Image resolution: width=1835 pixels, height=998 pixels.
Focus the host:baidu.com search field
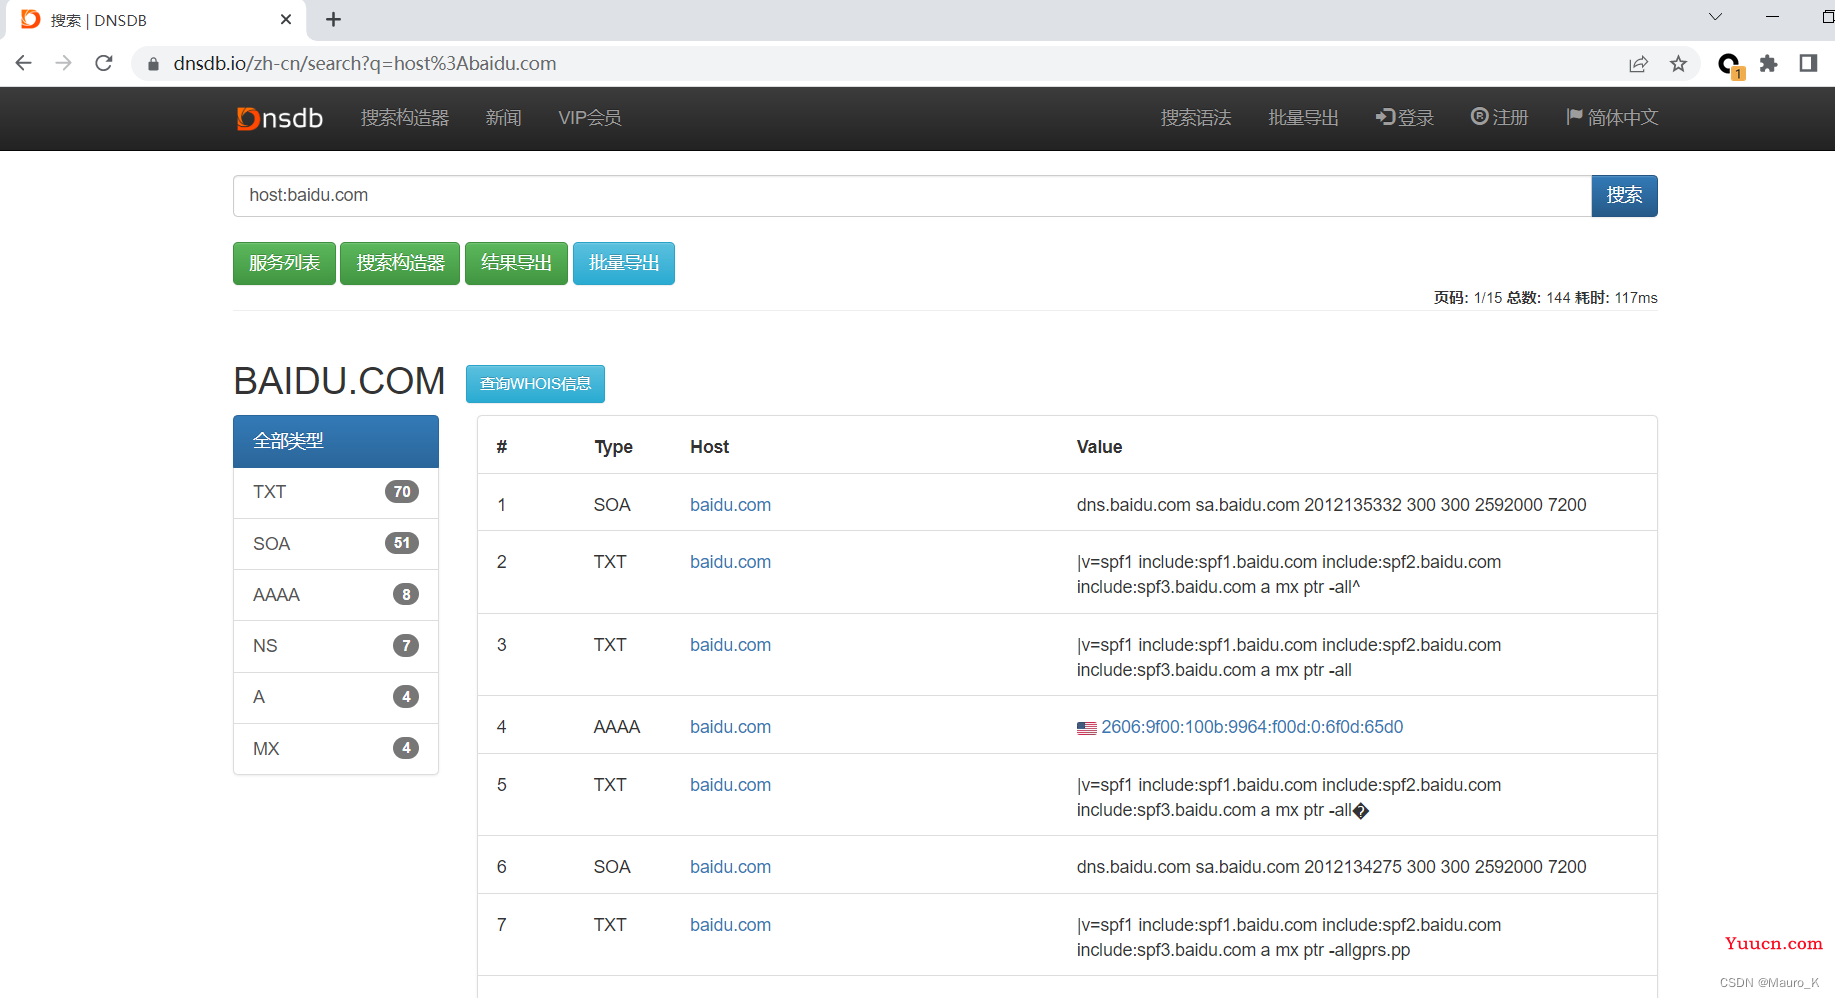[912, 196]
